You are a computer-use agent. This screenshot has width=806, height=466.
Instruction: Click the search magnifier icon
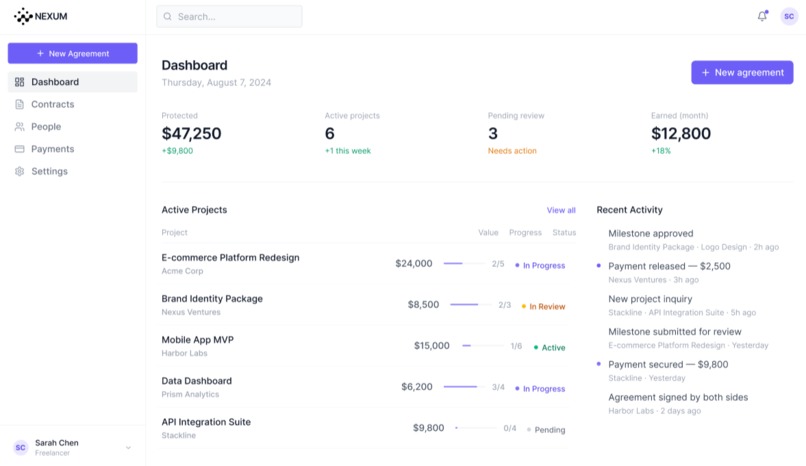coord(168,16)
